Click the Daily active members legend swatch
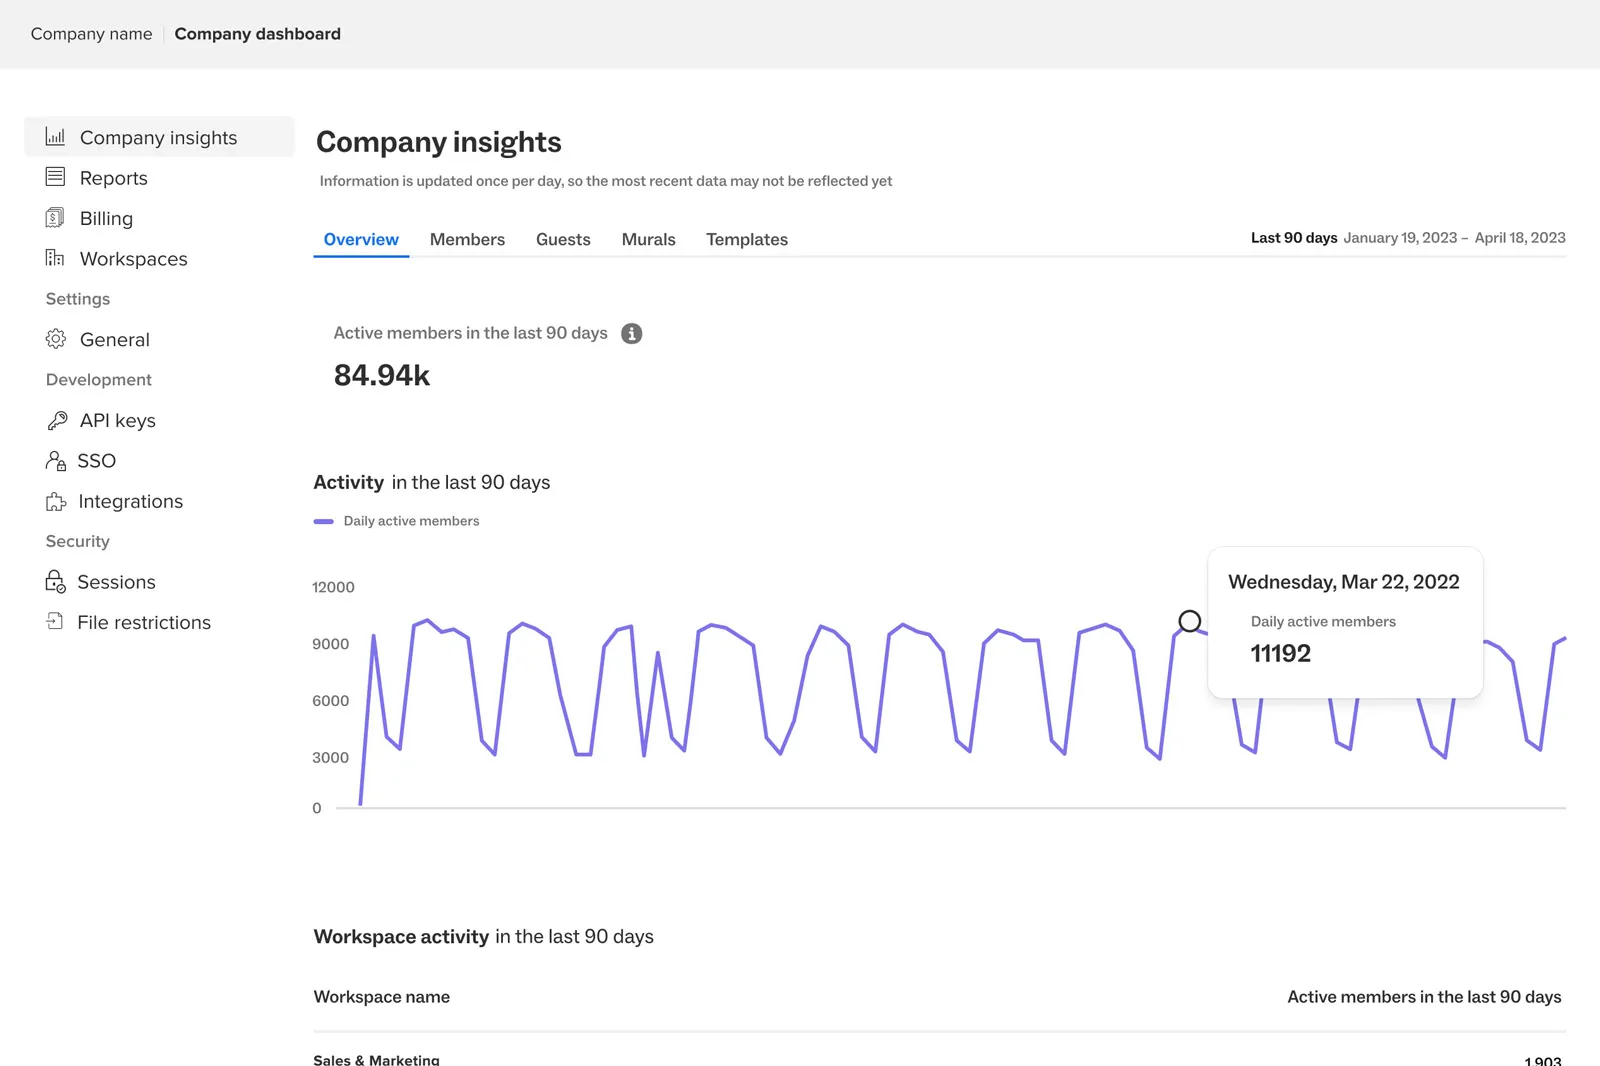Screen dimensions: 1600x1066 pos(323,521)
